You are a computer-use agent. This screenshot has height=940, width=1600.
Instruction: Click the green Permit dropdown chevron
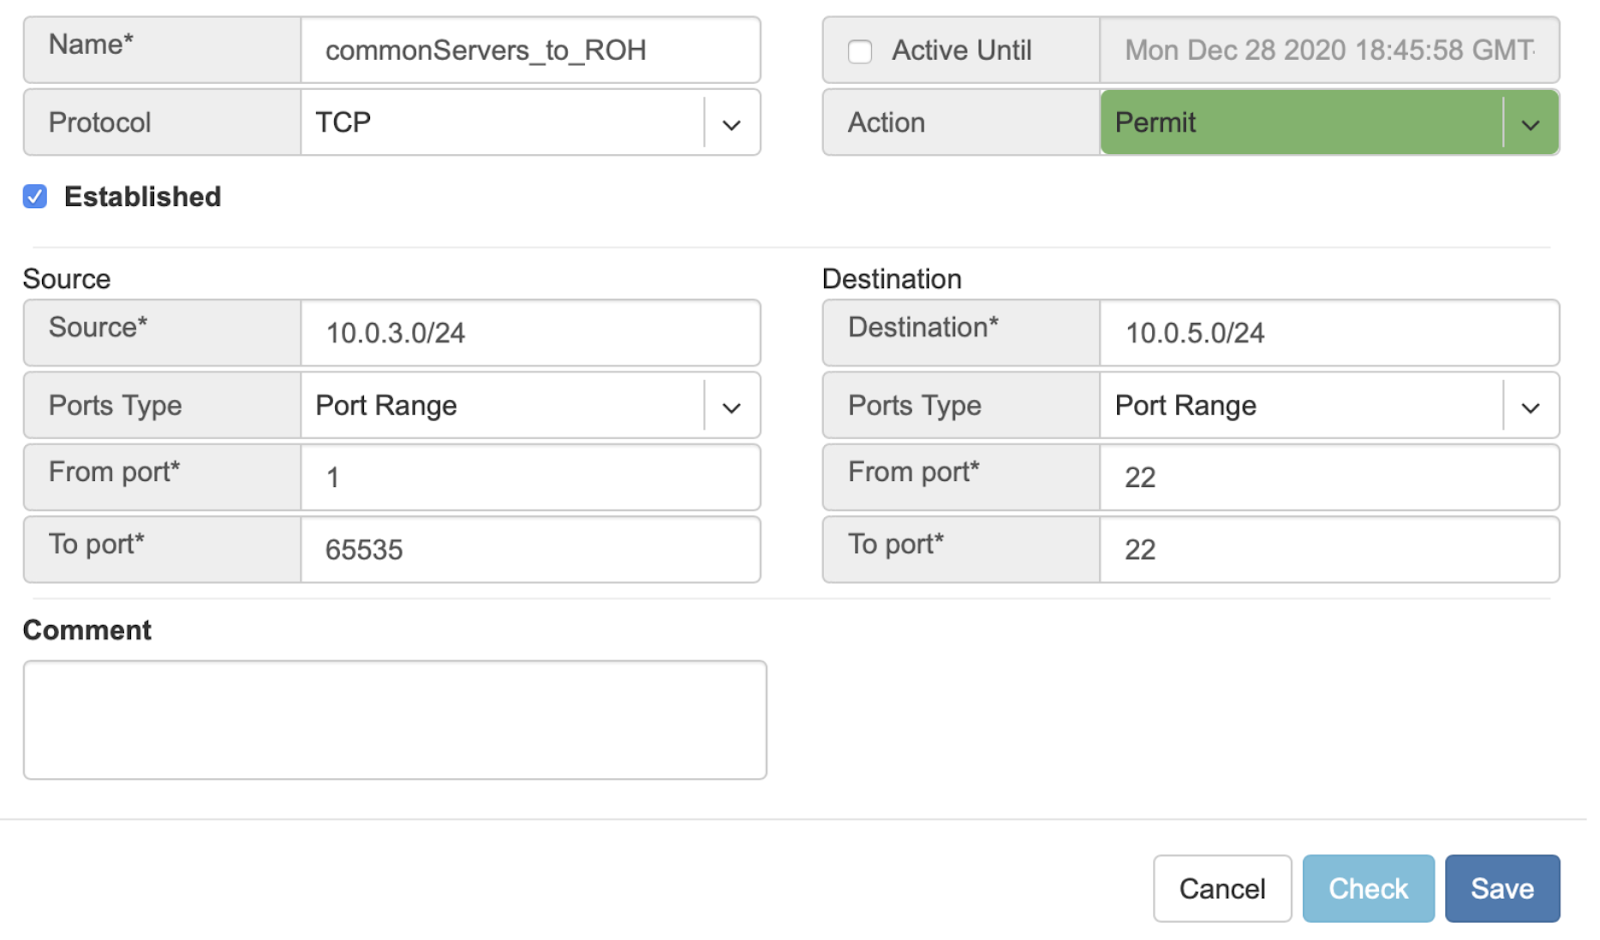1530,125
